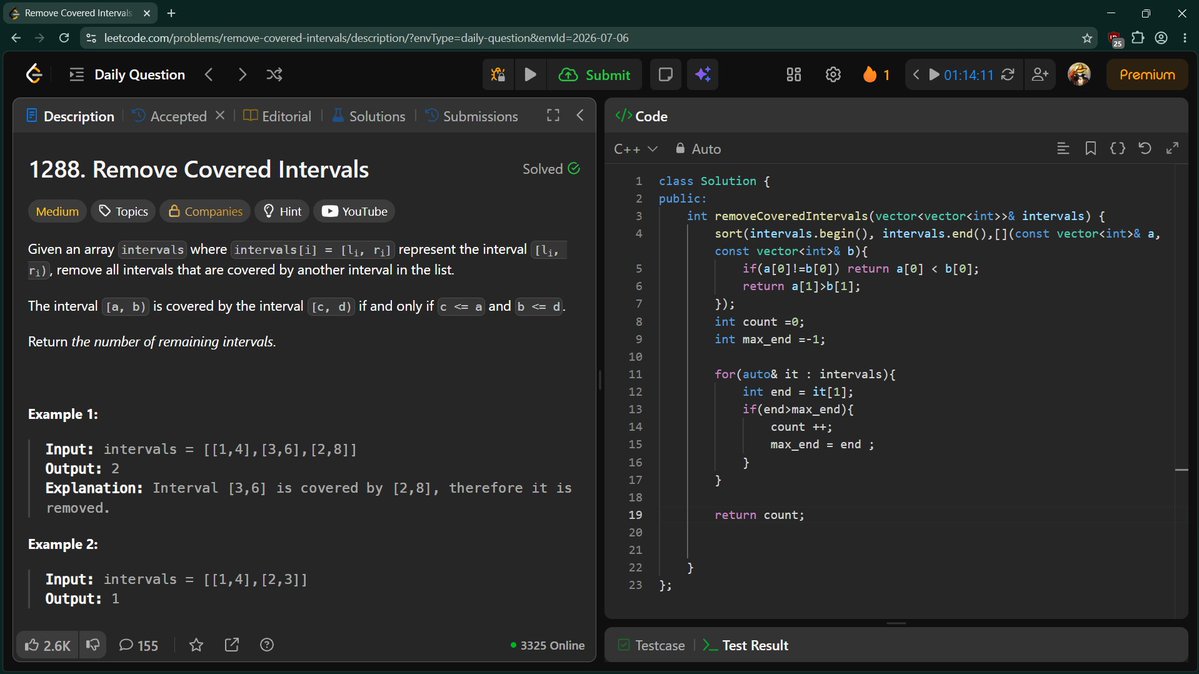Share the problem icon
The image size is (1199, 674).
(x=232, y=645)
